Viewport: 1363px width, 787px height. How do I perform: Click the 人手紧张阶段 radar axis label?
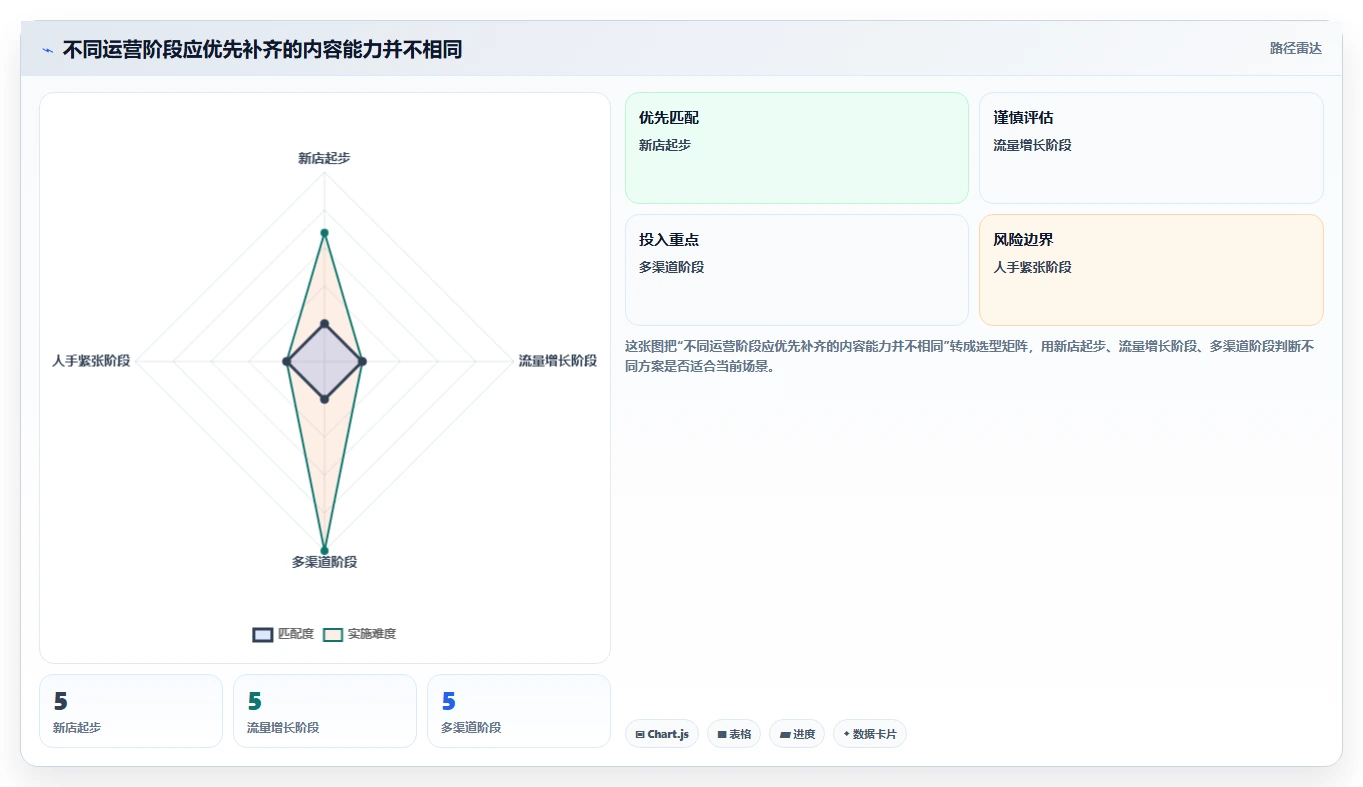[x=91, y=361]
